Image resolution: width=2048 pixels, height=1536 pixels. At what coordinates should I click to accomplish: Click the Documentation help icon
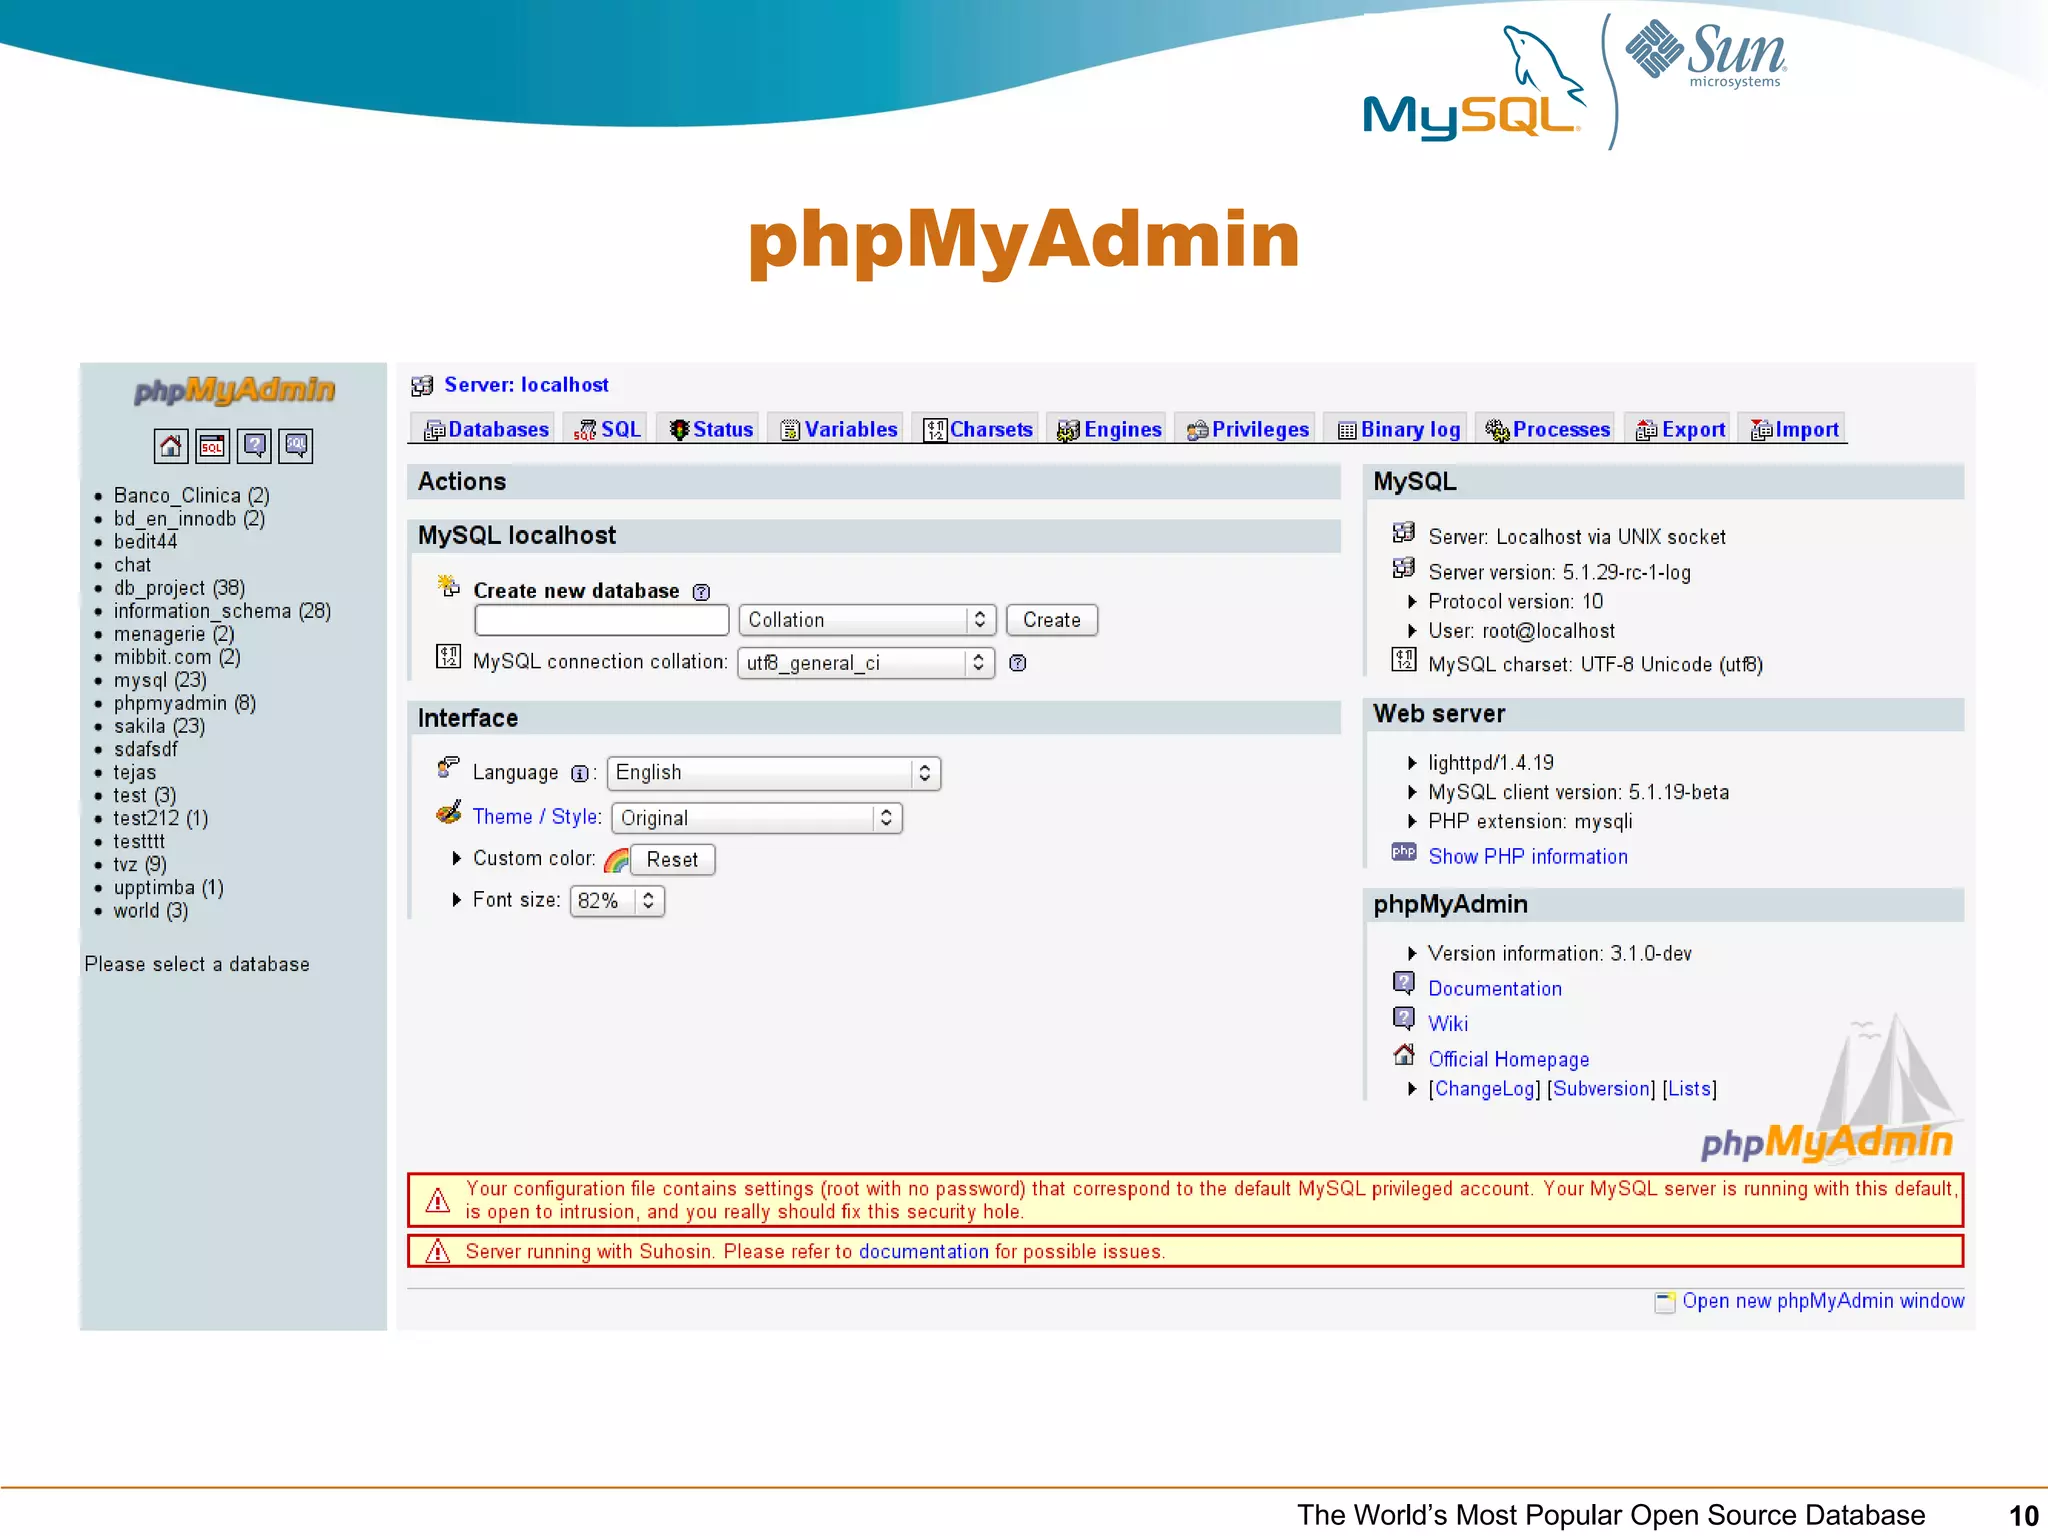(x=1404, y=984)
